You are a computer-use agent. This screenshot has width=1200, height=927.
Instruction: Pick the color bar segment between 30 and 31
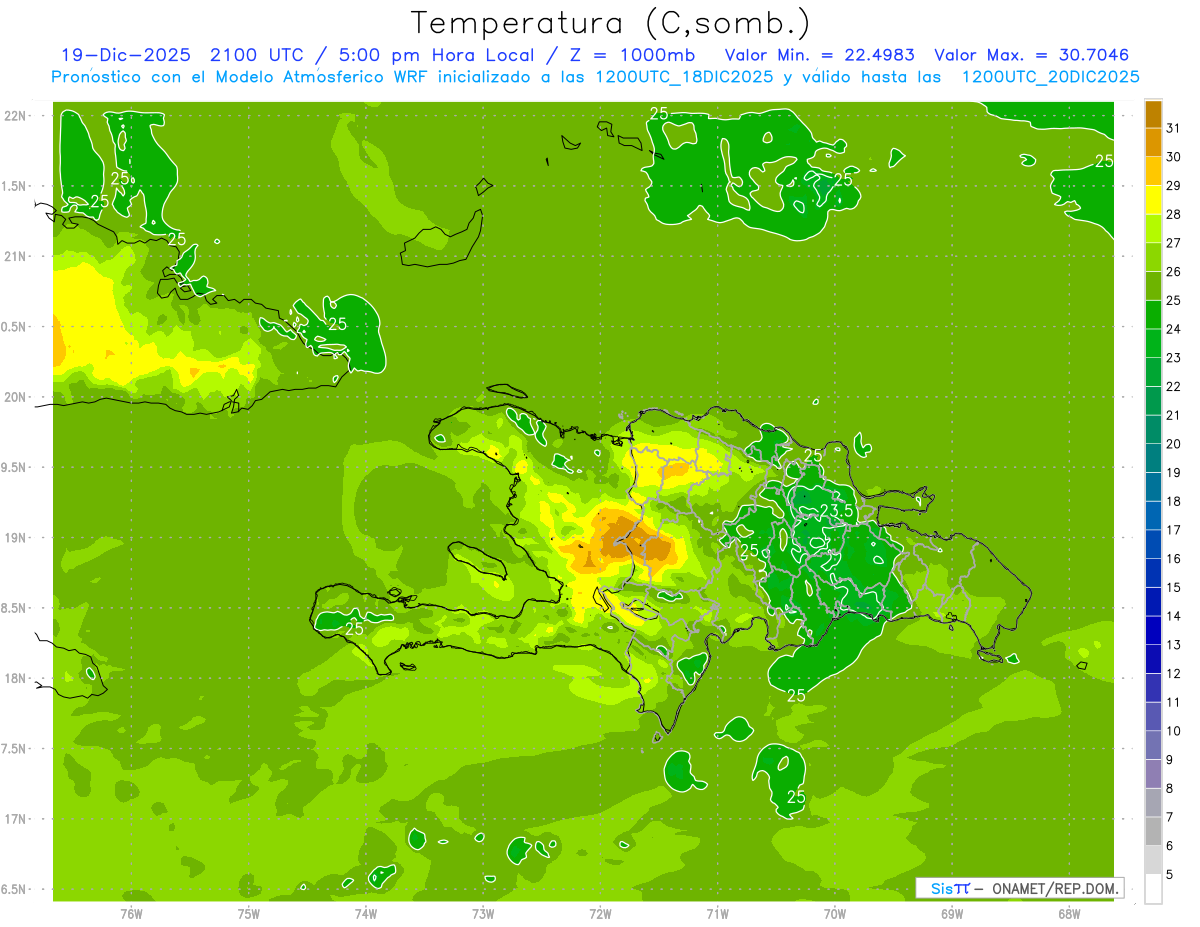pyautogui.click(x=1153, y=142)
